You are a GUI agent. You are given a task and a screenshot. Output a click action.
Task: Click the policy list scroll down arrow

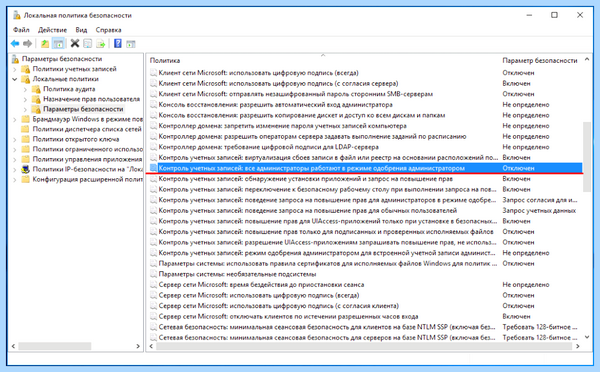[587, 337]
